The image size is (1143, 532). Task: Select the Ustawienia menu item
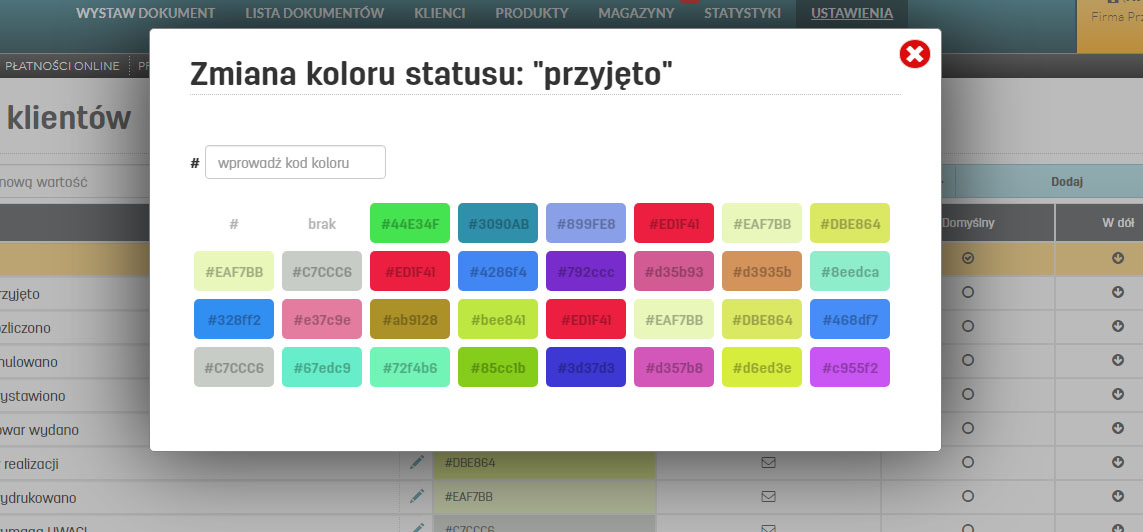coord(851,13)
